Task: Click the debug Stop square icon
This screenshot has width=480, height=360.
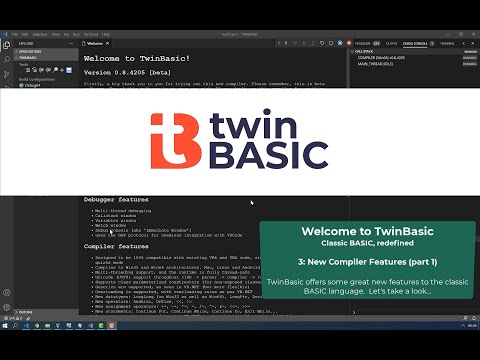Action: click(x=331, y=43)
